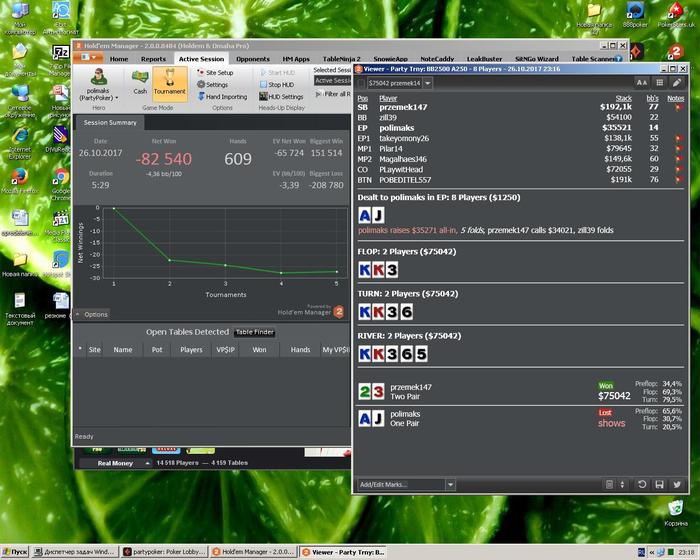This screenshot has width=700, height=560.
Task: Open Settings gear in Options group
Action: coord(212,84)
